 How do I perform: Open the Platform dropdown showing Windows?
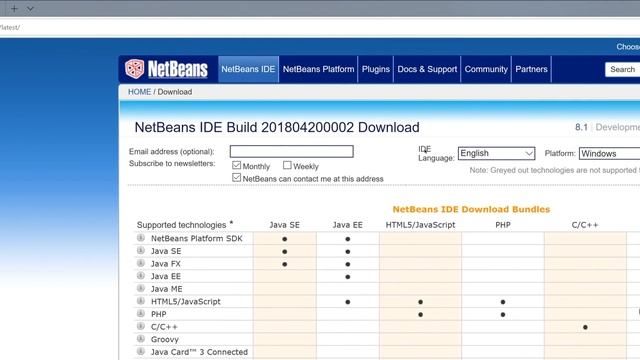pos(609,153)
